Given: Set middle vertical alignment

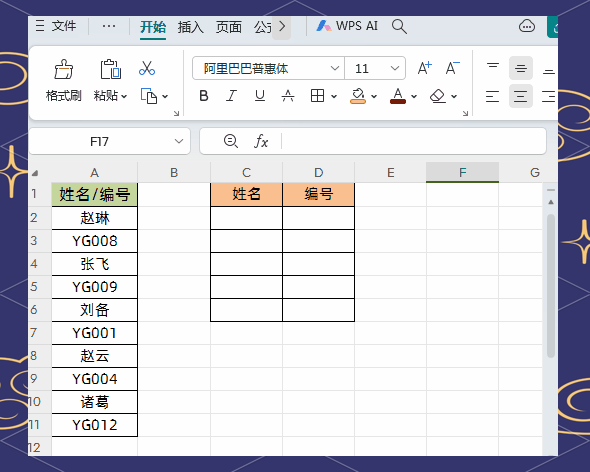Looking at the screenshot, I should pyautogui.click(x=521, y=68).
